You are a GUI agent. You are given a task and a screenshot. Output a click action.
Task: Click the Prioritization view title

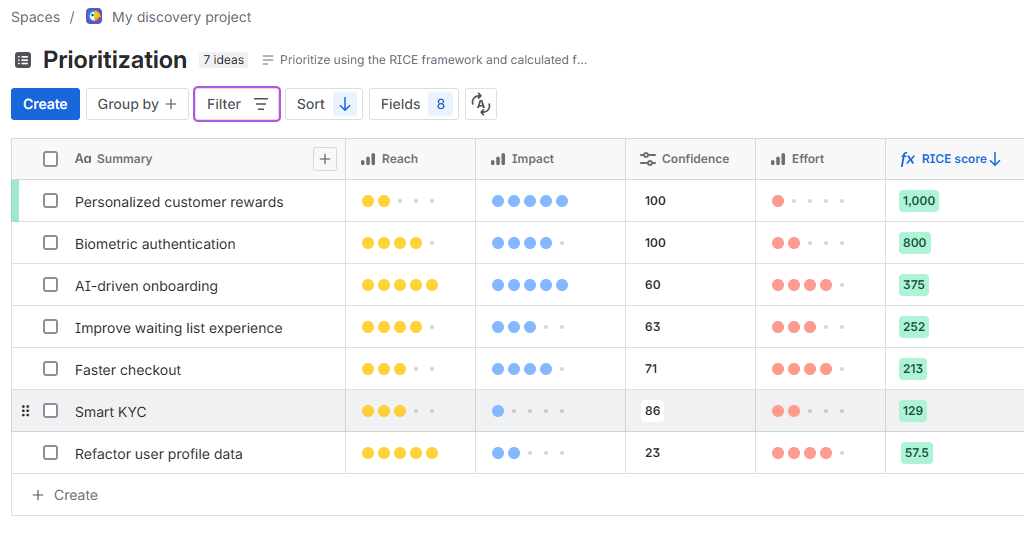click(115, 60)
